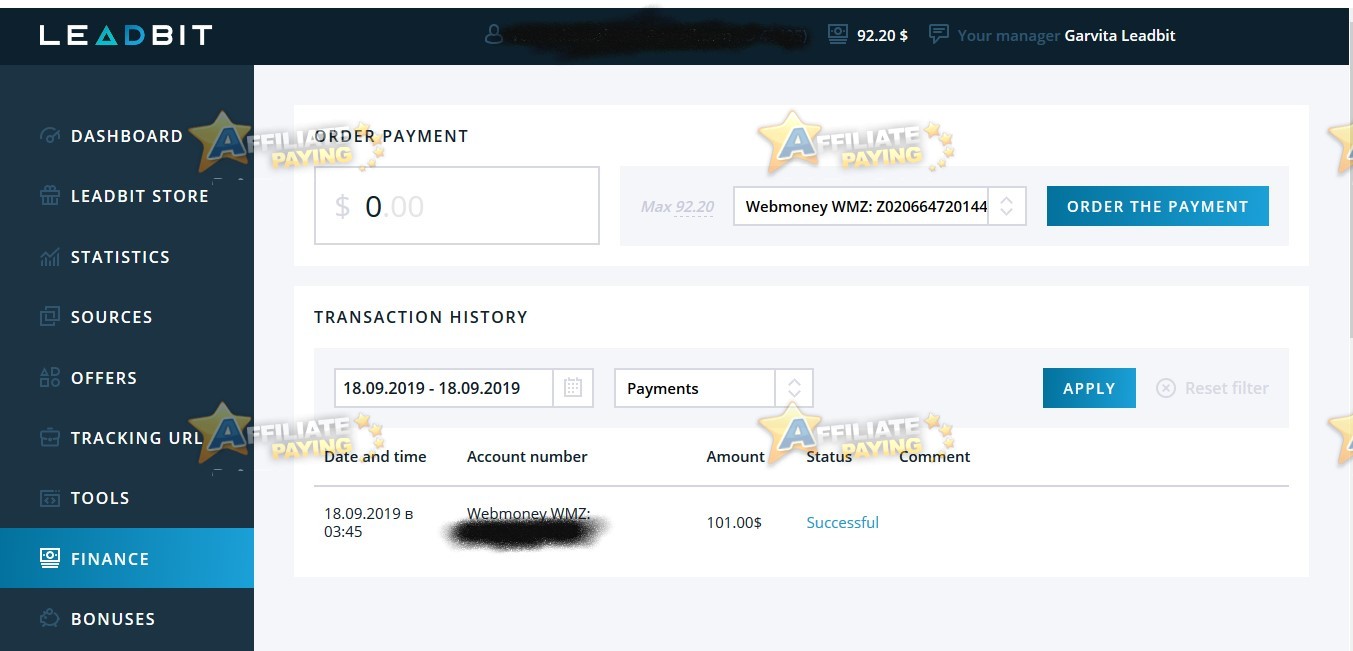Viewport: 1353px width, 651px height.
Task: Click the Account number column header
Action: click(x=527, y=456)
